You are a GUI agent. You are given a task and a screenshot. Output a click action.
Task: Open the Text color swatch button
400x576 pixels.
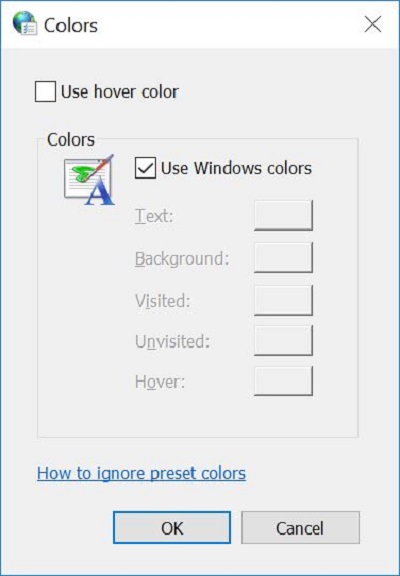point(283,216)
